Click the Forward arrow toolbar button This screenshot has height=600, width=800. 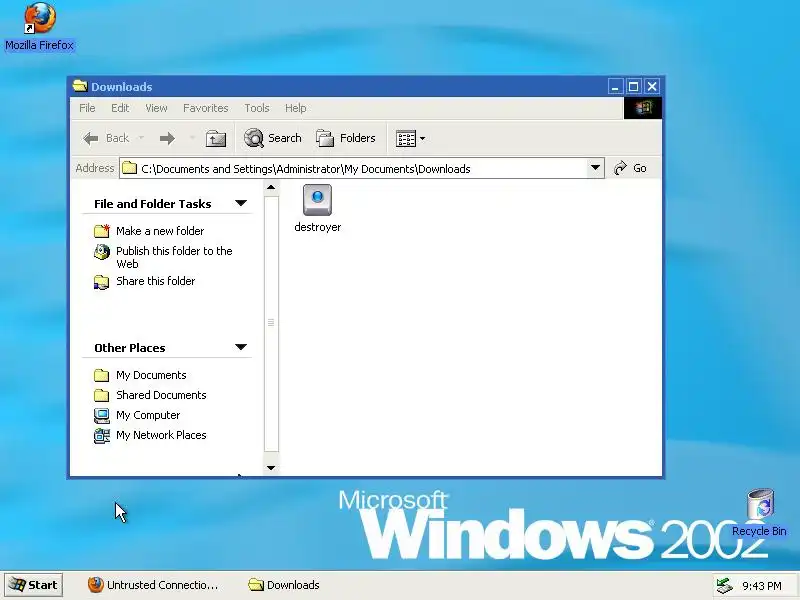167,138
